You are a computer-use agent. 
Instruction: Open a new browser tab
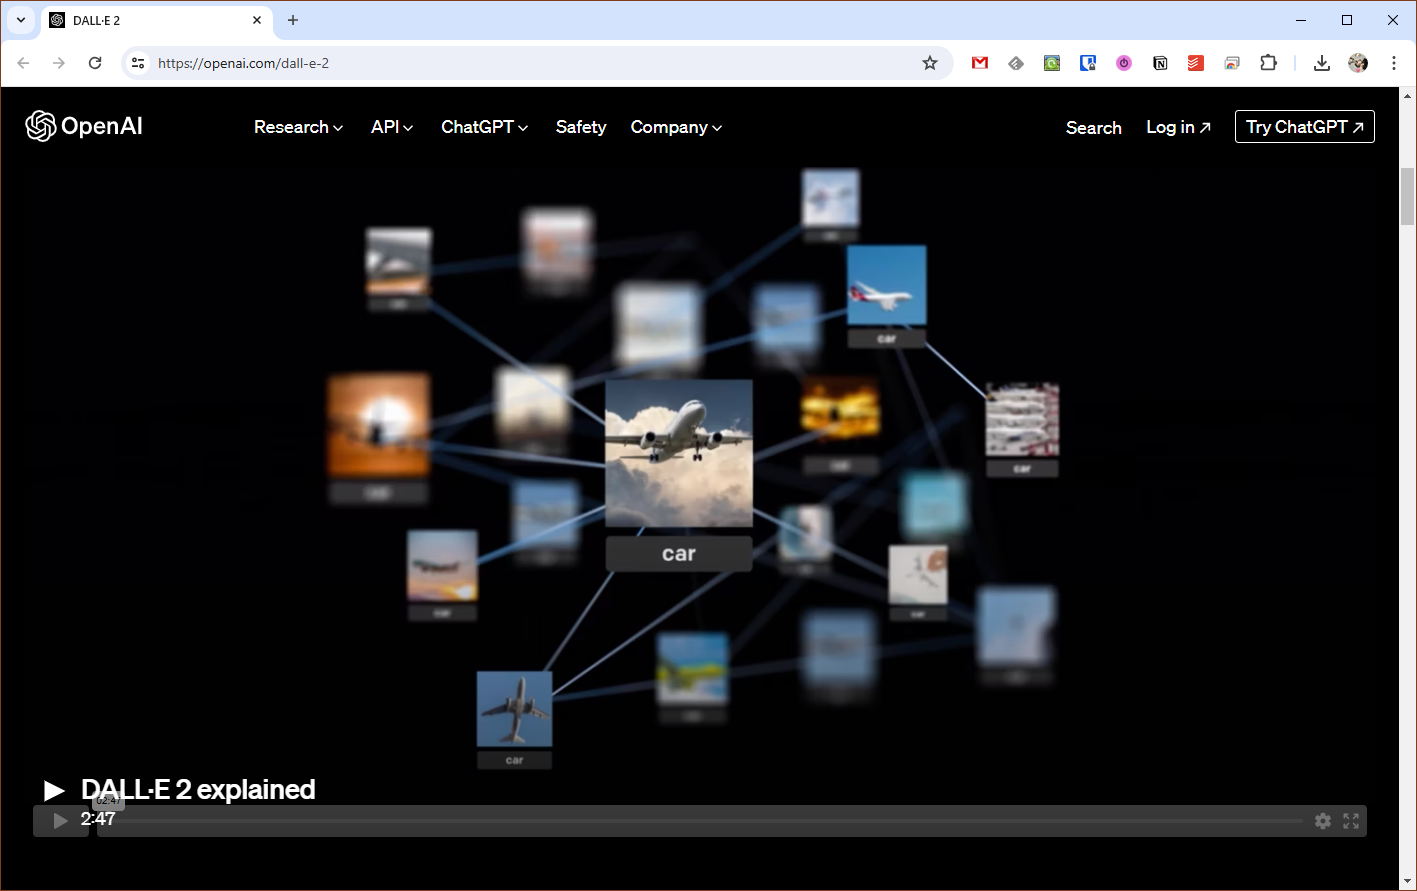[x=293, y=20]
